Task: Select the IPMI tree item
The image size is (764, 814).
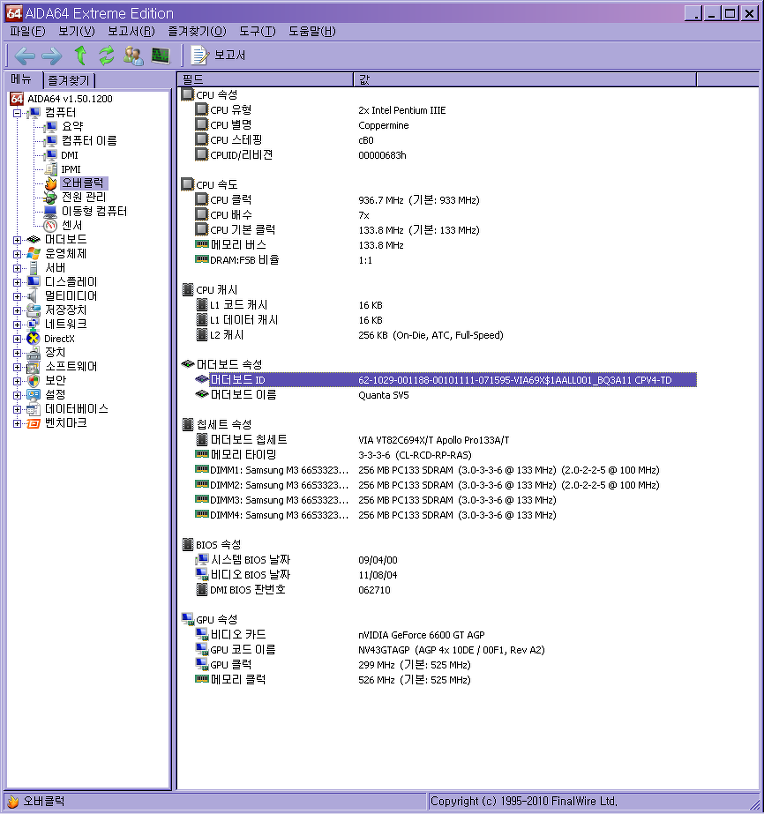Action: [x=71, y=169]
